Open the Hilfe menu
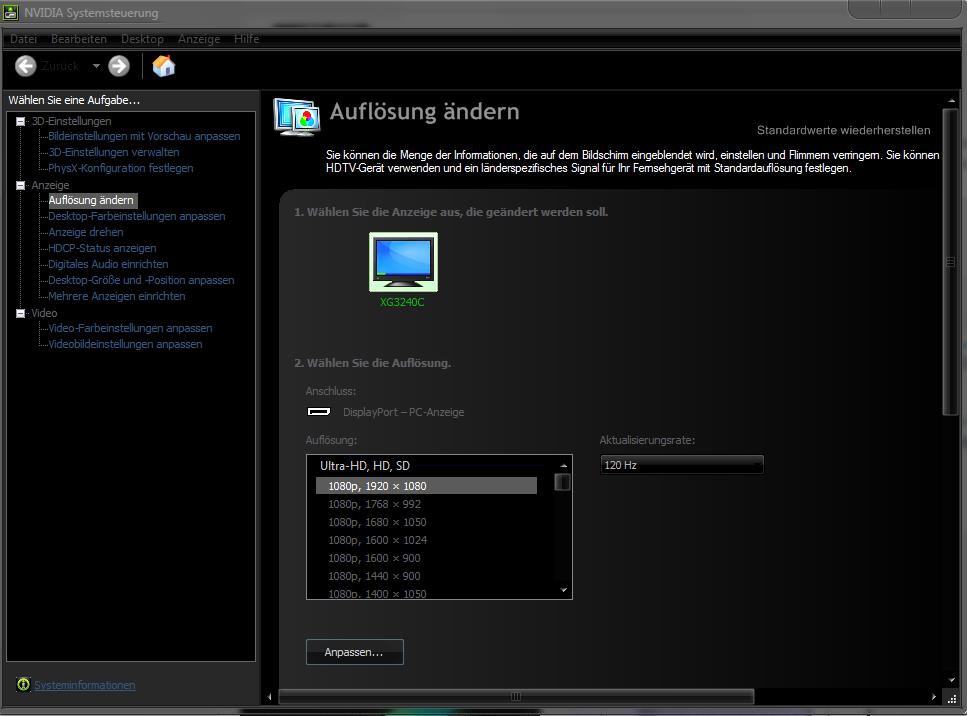The image size is (967, 716). 247,39
